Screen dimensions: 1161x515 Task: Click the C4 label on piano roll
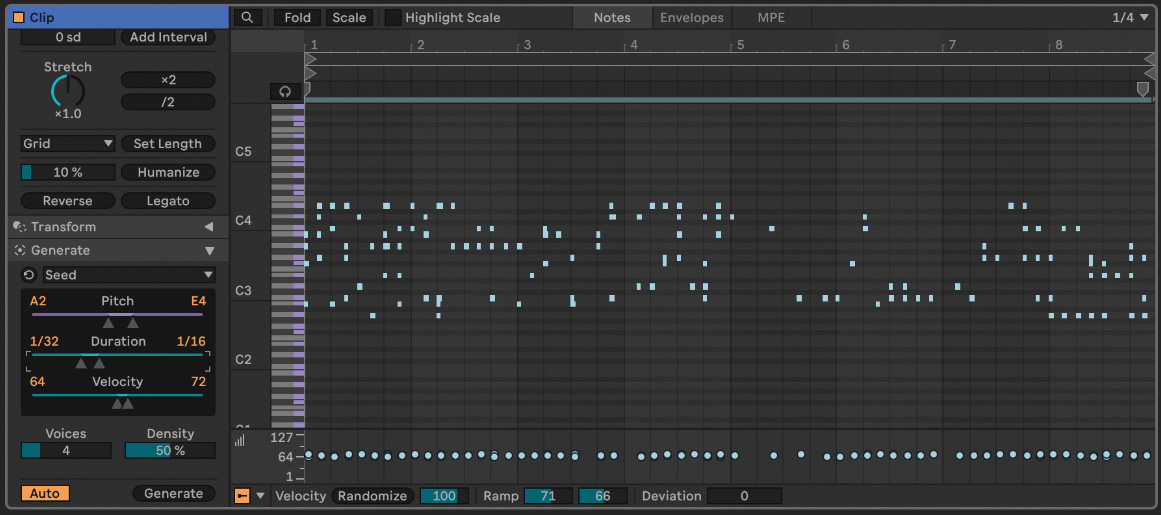[244, 221]
